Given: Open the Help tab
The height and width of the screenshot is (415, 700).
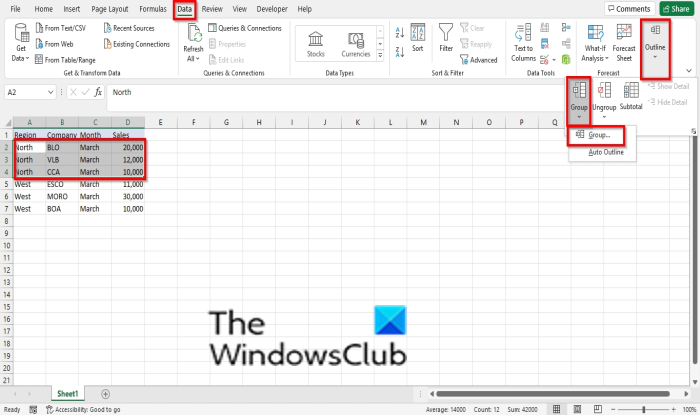Looking at the screenshot, I should tap(305, 9).
